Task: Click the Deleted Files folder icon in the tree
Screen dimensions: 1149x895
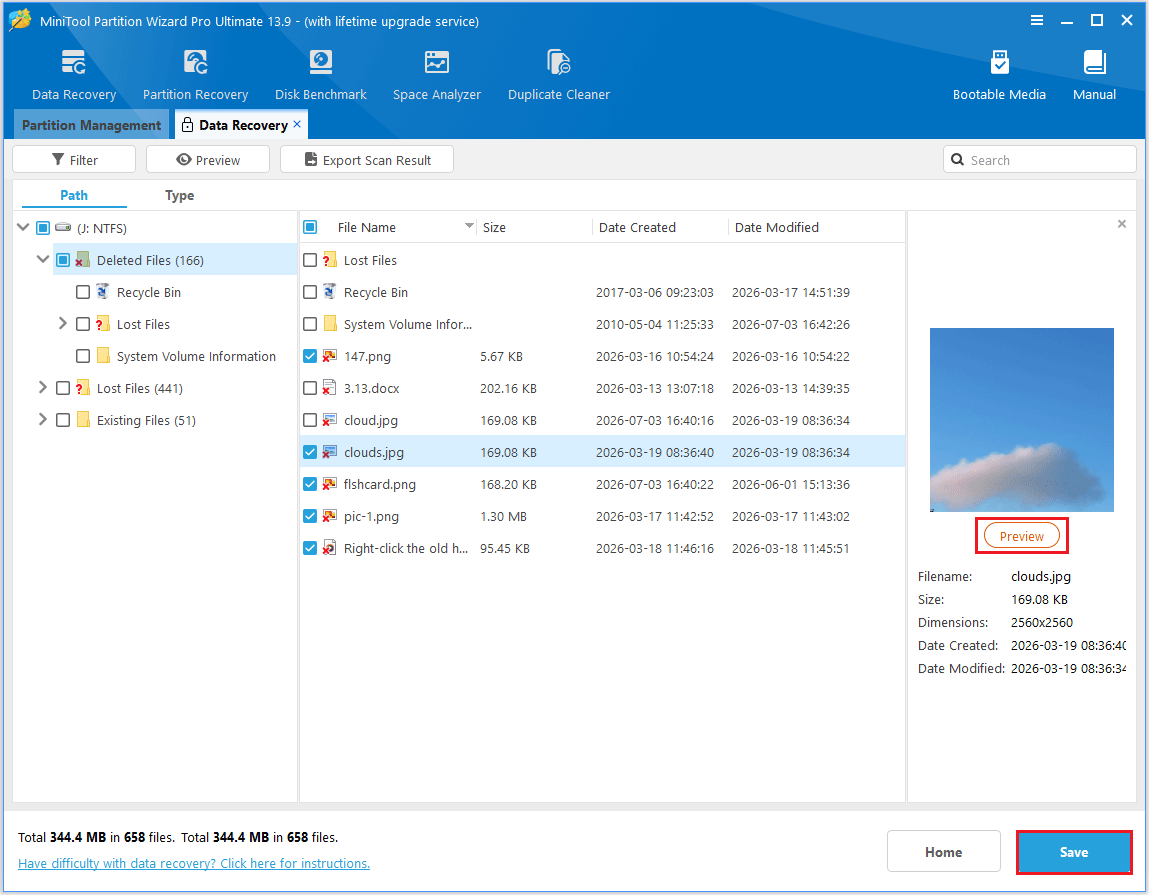Action: click(83, 260)
